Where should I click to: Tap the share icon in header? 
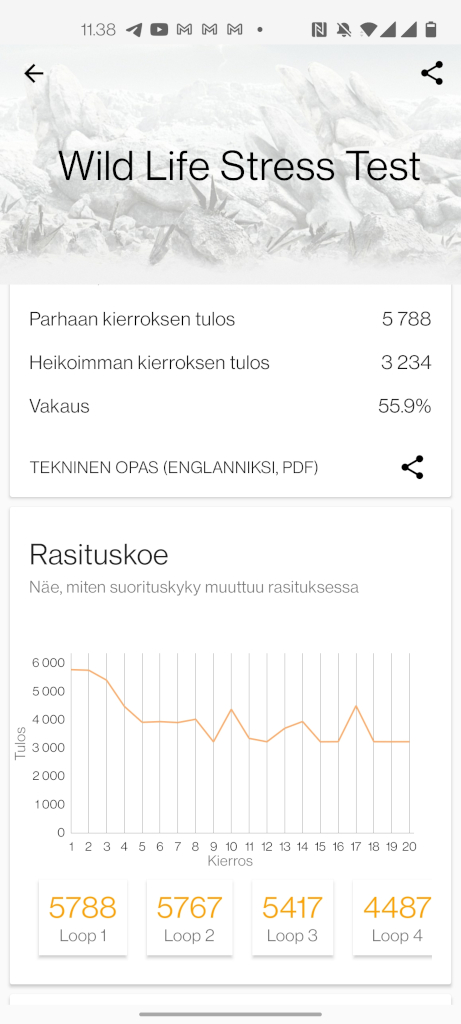(432, 73)
